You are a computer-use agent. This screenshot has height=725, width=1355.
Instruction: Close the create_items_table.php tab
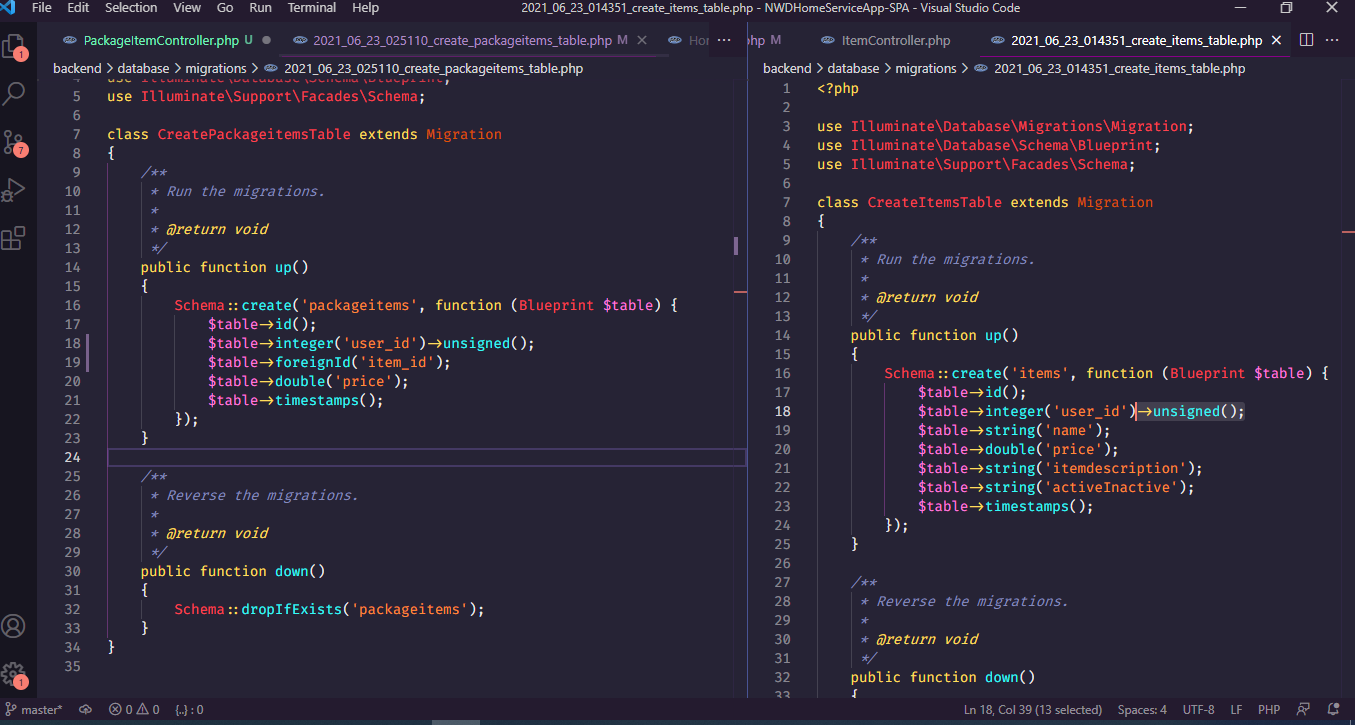[1277, 41]
